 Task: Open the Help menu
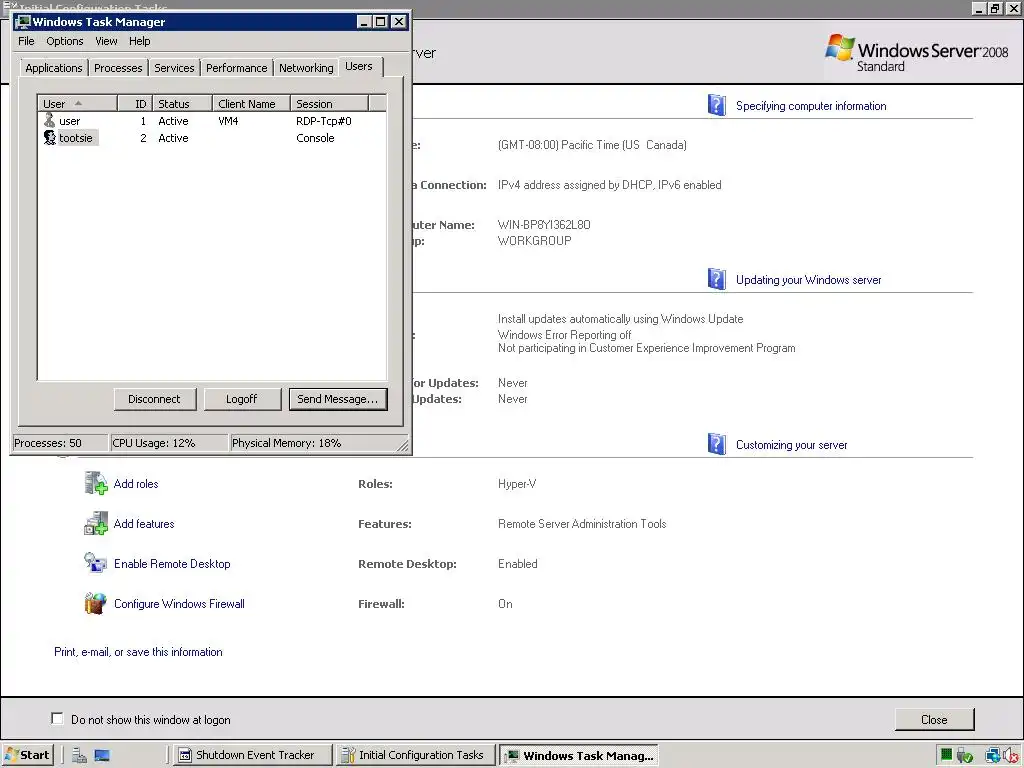coord(140,41)
